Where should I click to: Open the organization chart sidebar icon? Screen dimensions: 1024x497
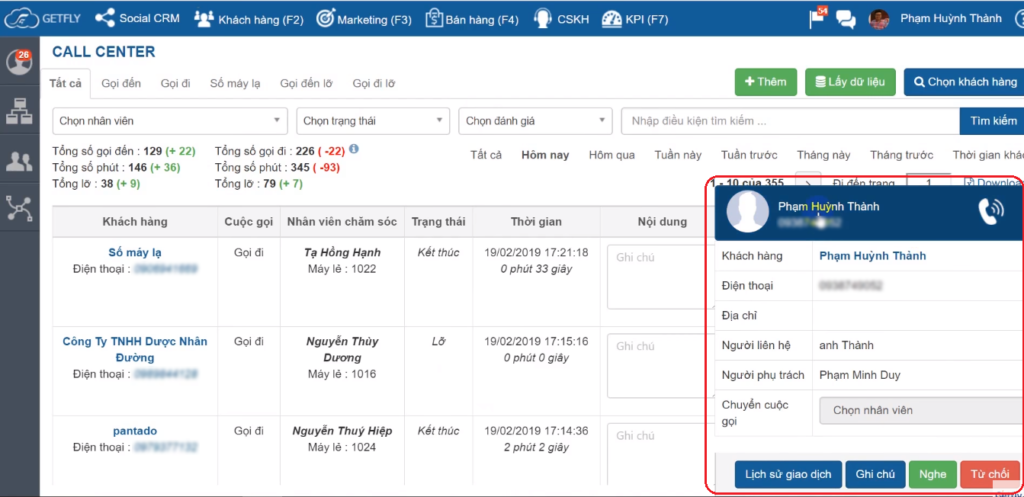[19, 112]
